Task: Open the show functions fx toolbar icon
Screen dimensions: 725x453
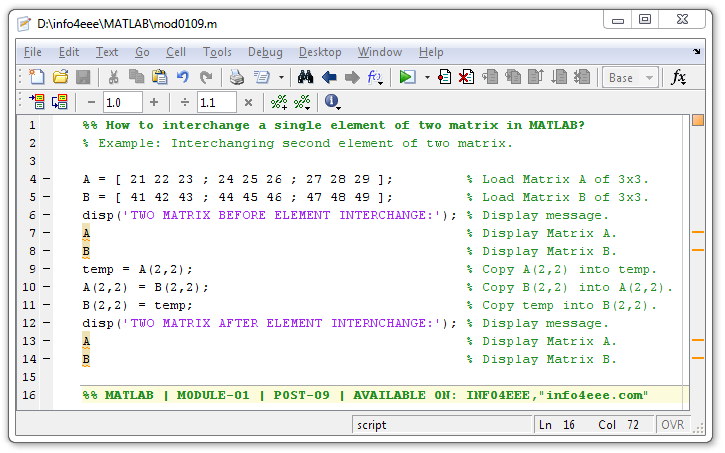Action: coord(375,77)
